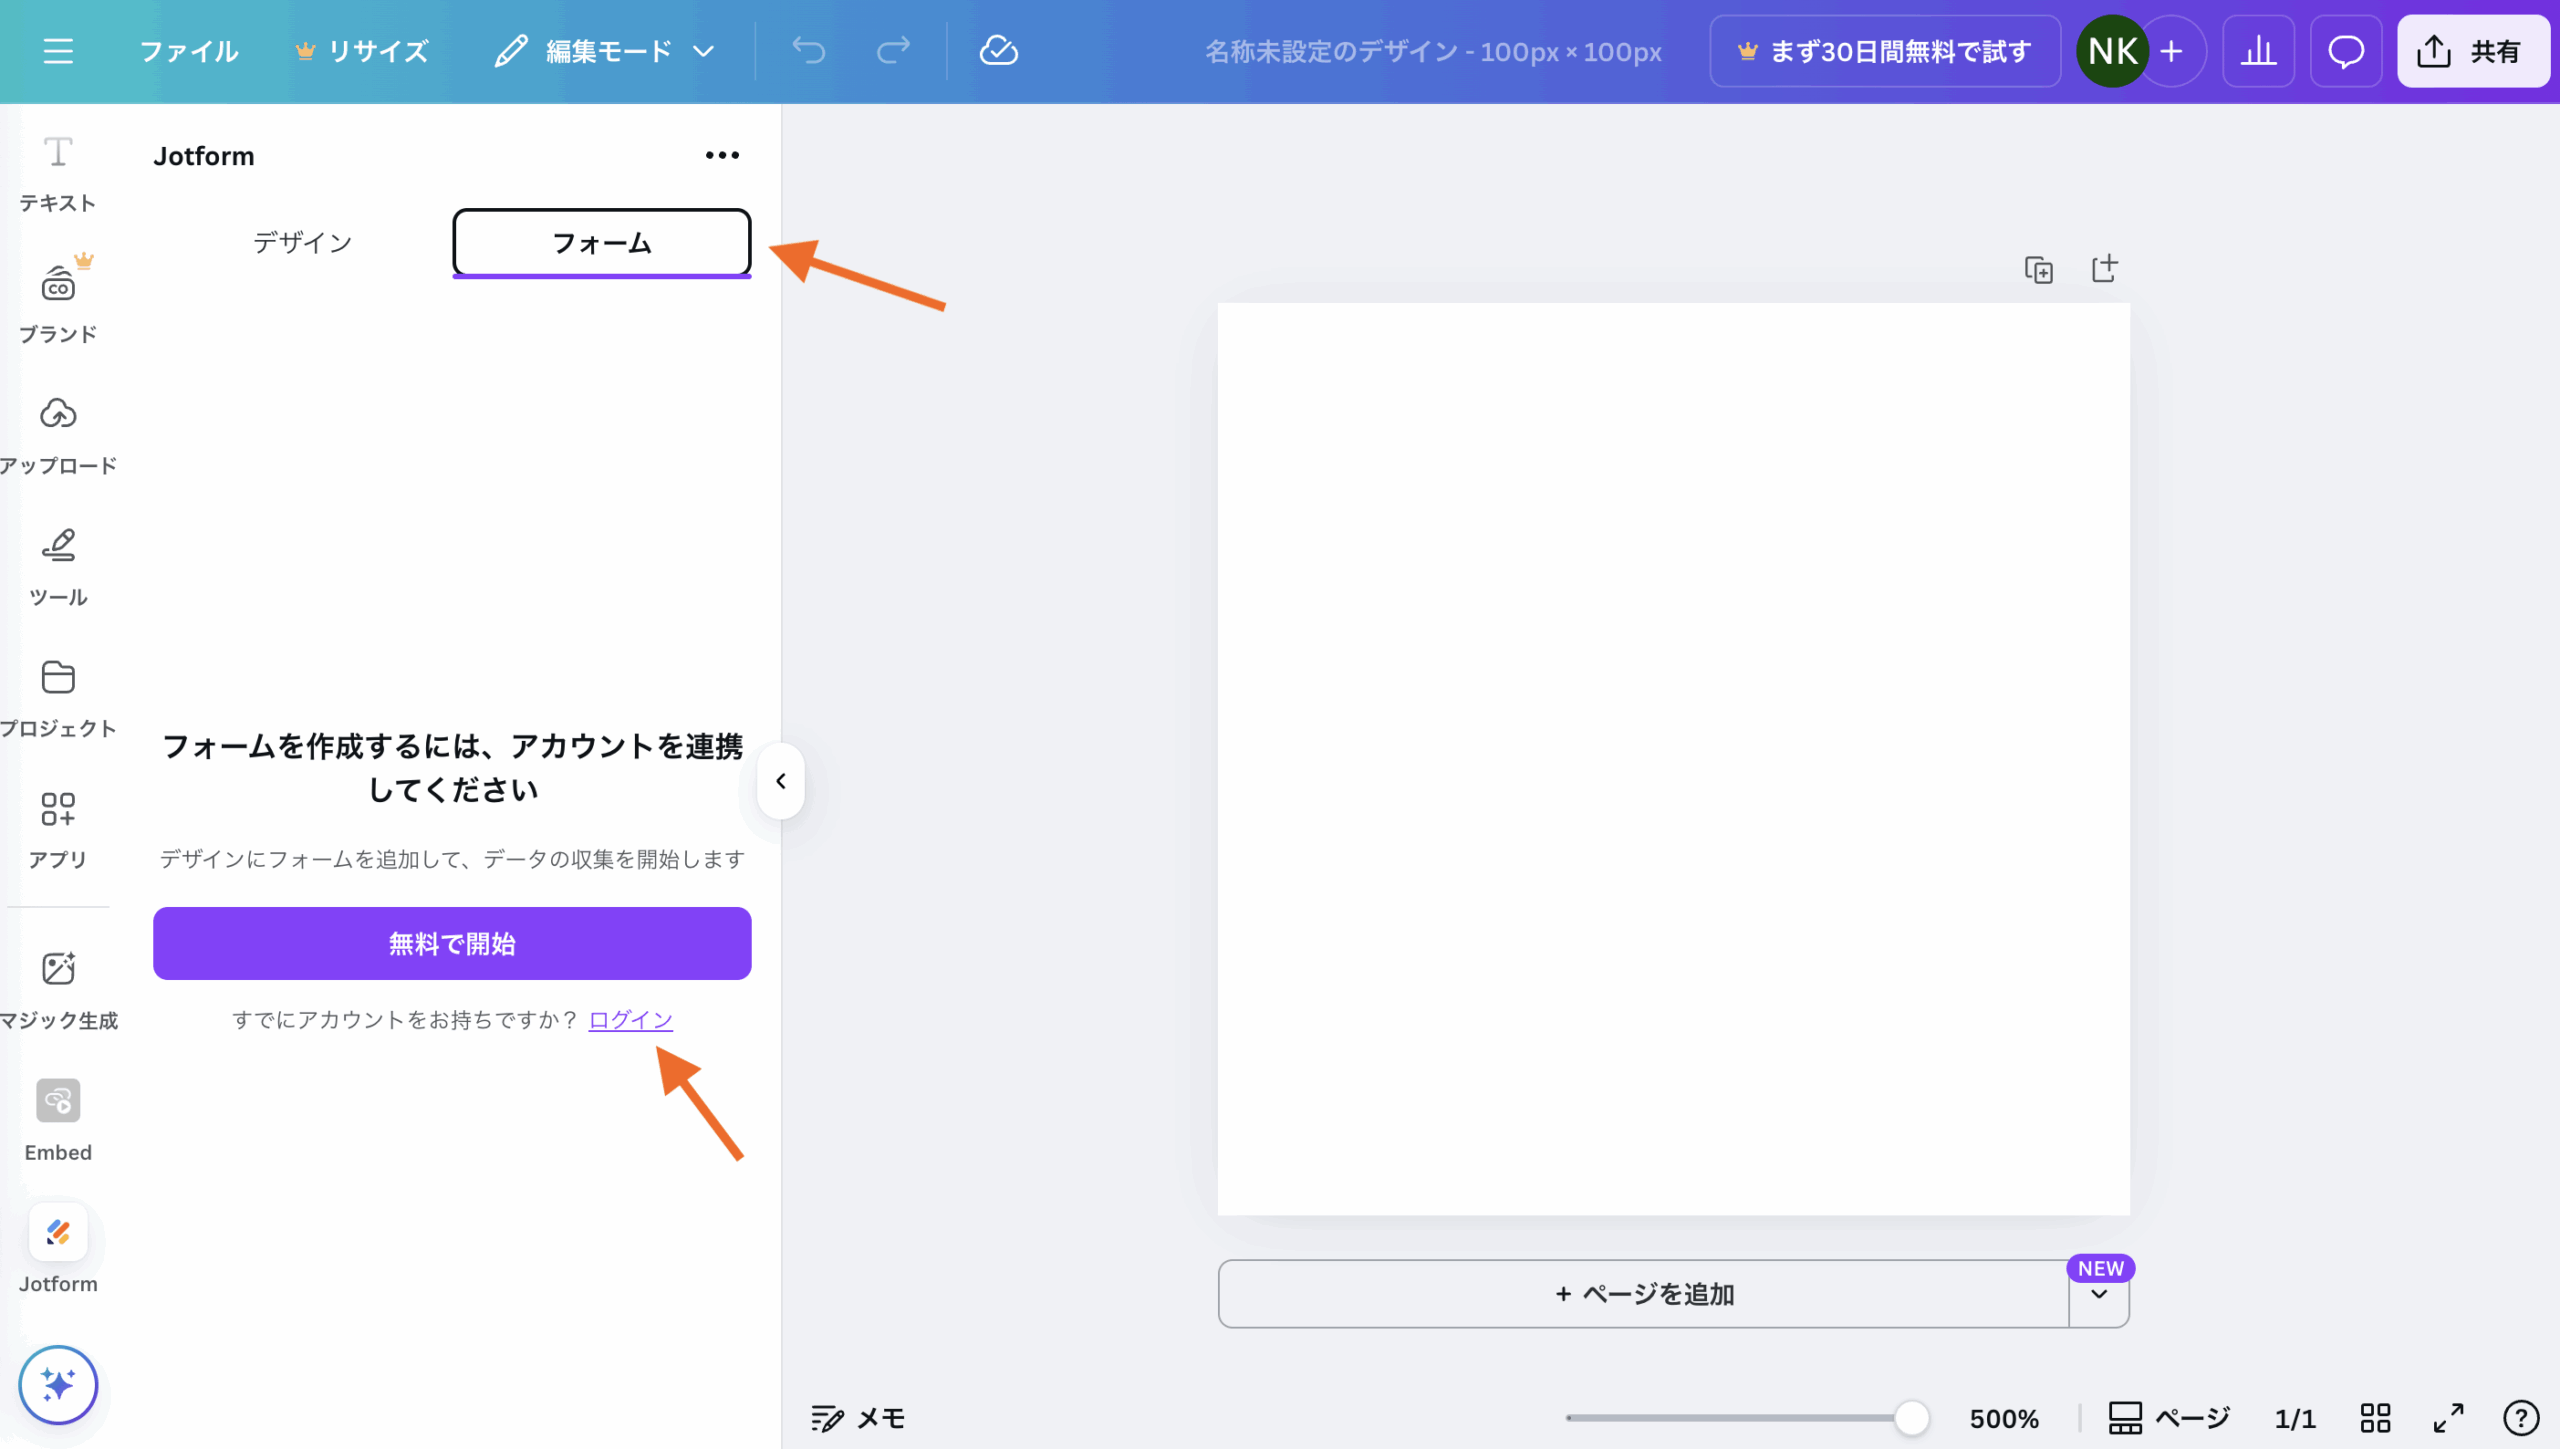Click the ページを追加 button
Image resolution: width=2560 pixels, height=1449 pixels.
(1643, 1294)
